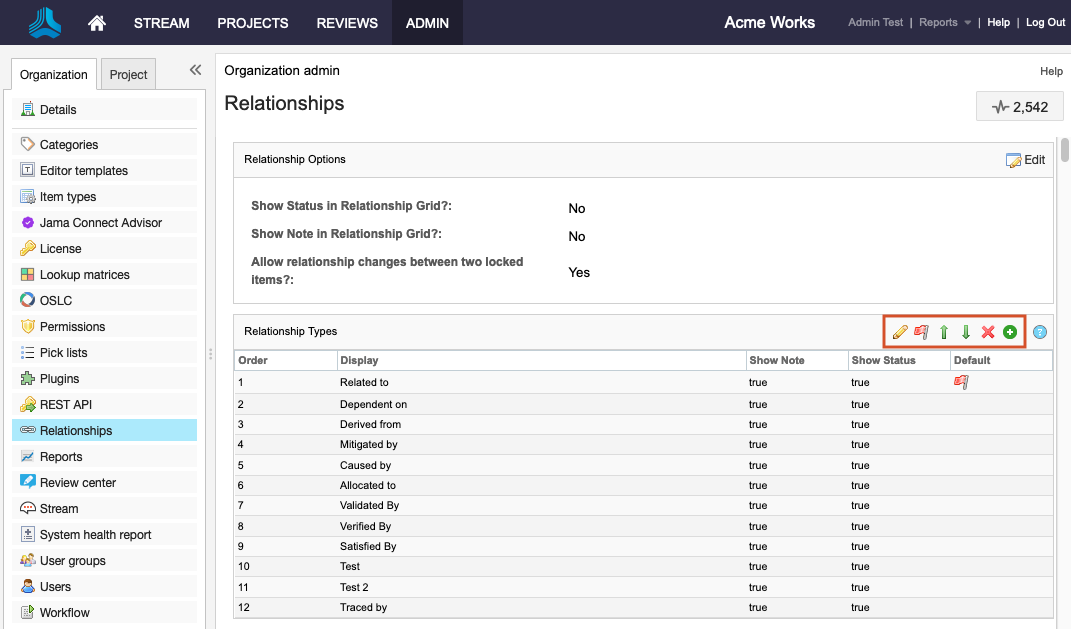The height and width of the screenshot is (629, 1071).
Task: Move relationship type down with green arrow
Action: coord(966,332)
